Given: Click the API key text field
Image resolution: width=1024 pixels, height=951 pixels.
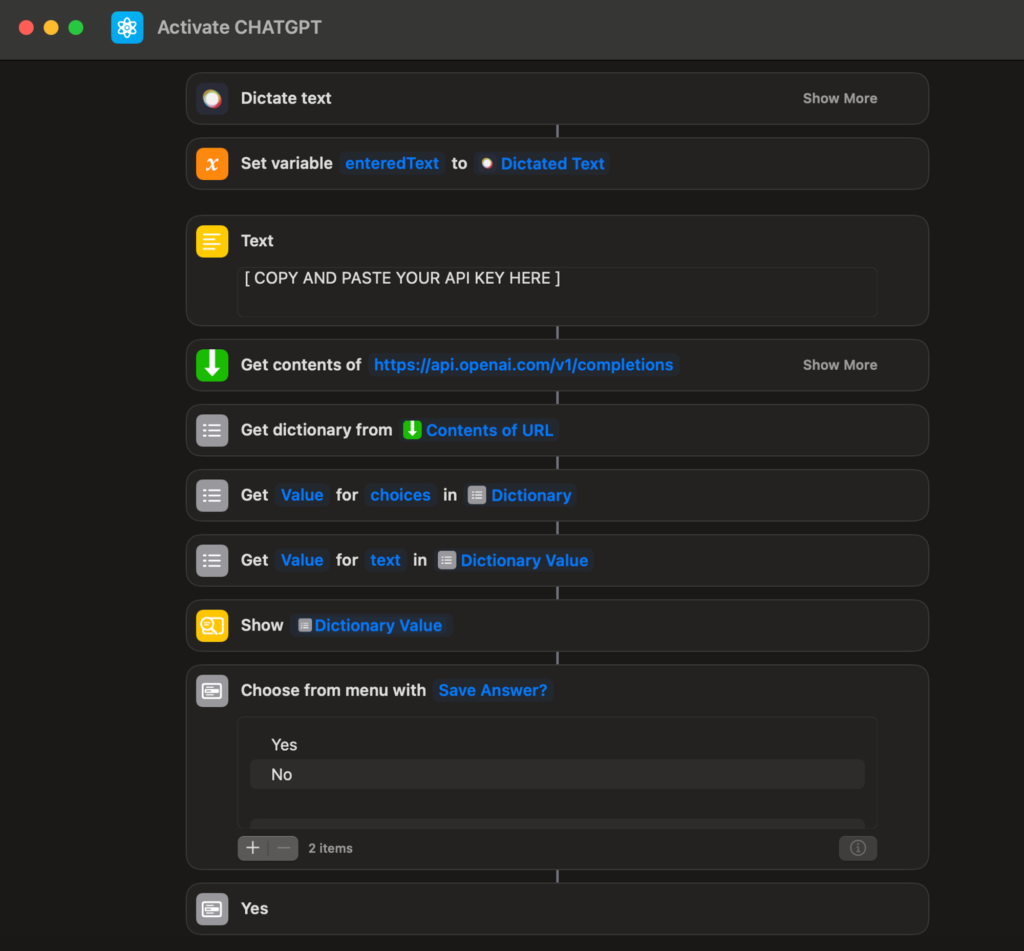Looking at the screenshot, I should (x=556, y=291).
